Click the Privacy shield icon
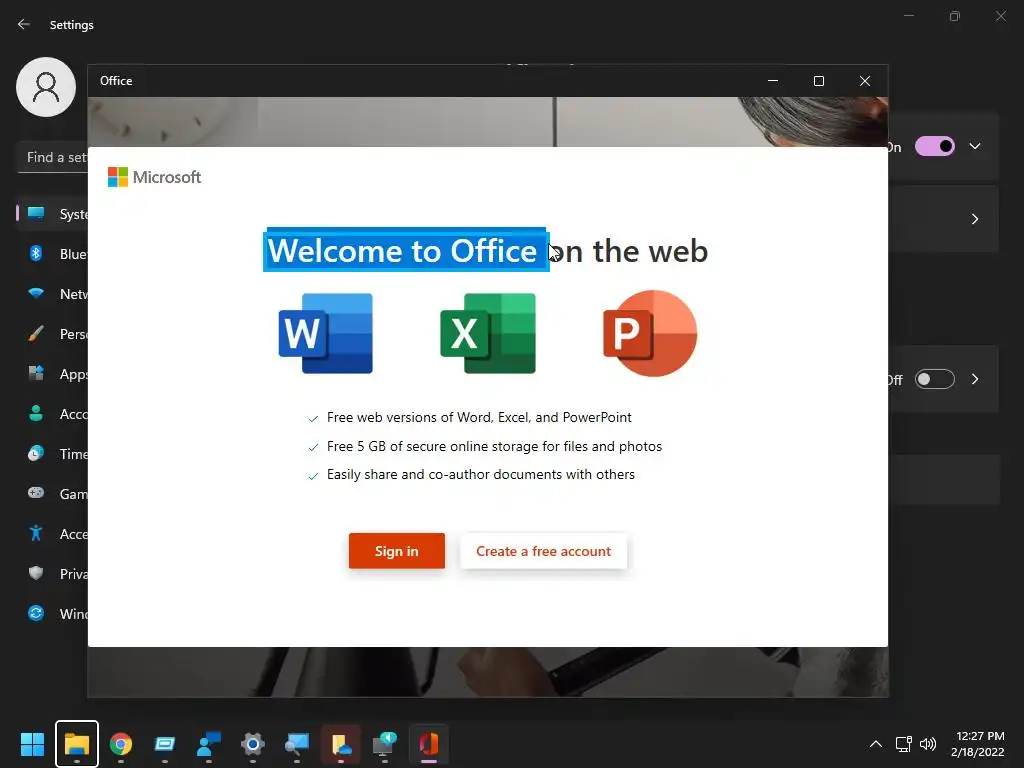1024x768 pixels. (36, 573)
